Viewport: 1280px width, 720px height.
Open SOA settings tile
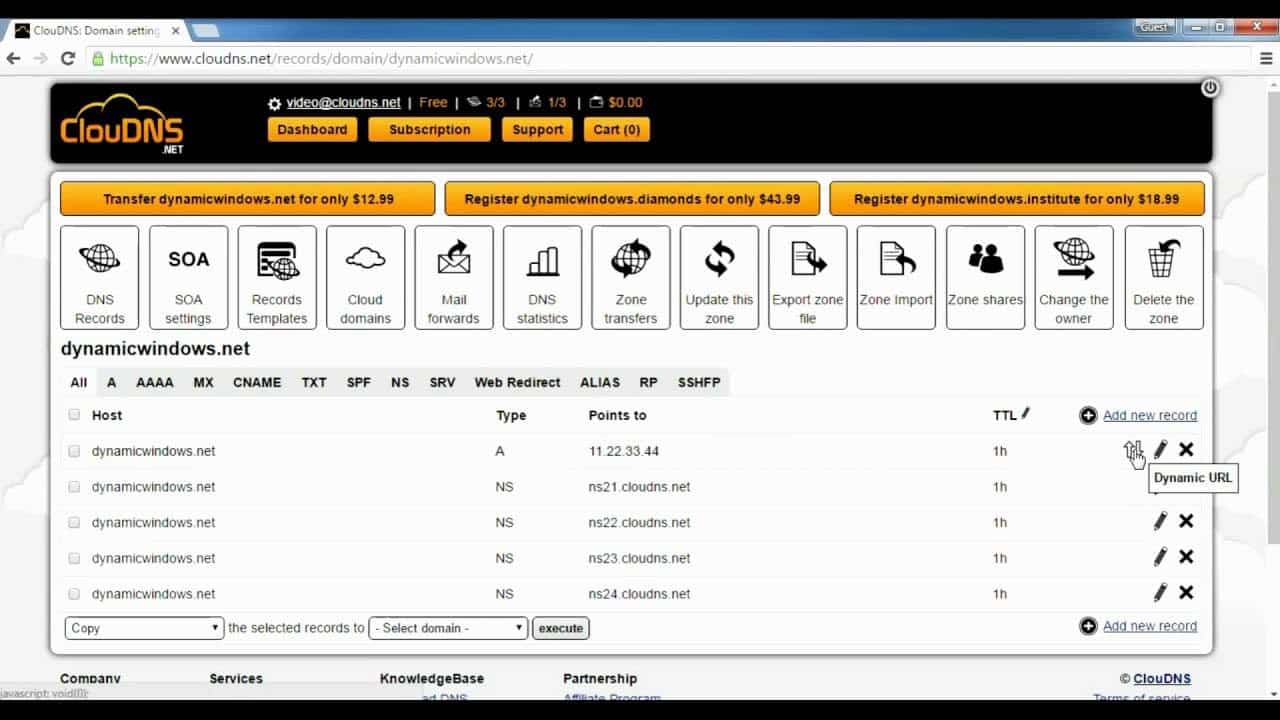tap(189, 277)
